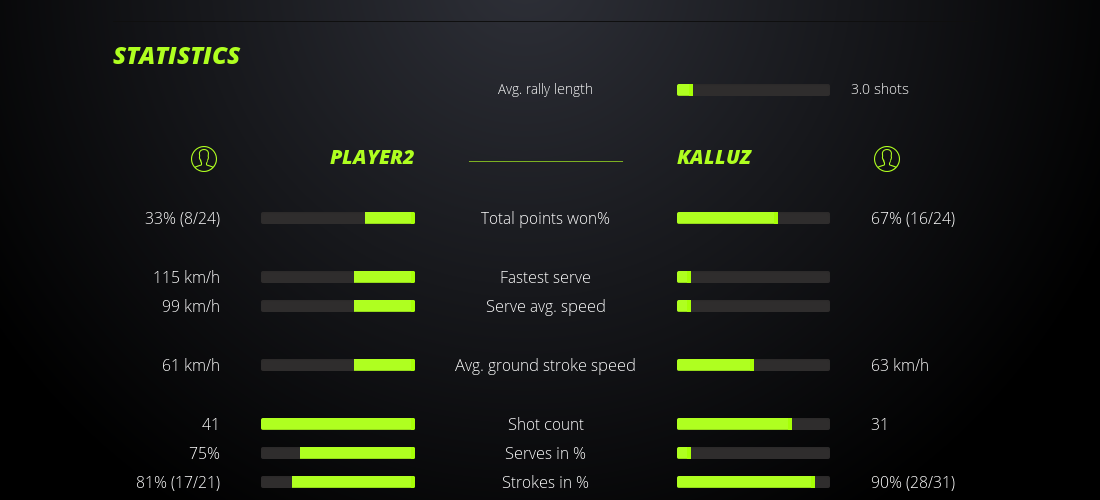Click PLAYER2's Total points won bar
This screenshot has height=500, width=1100.
338,218
